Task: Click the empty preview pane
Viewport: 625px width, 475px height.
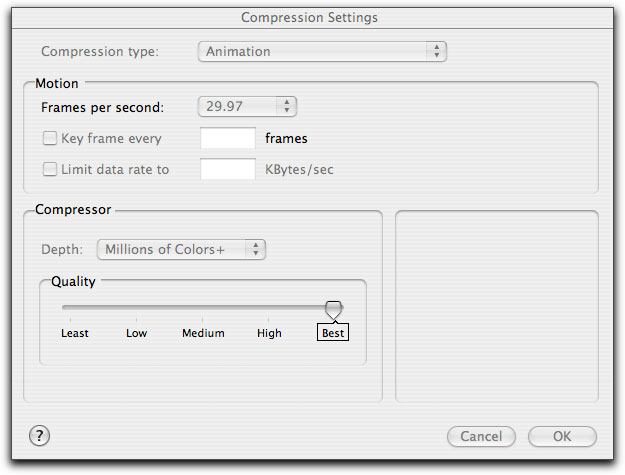Action: click(x=497, y=306)
